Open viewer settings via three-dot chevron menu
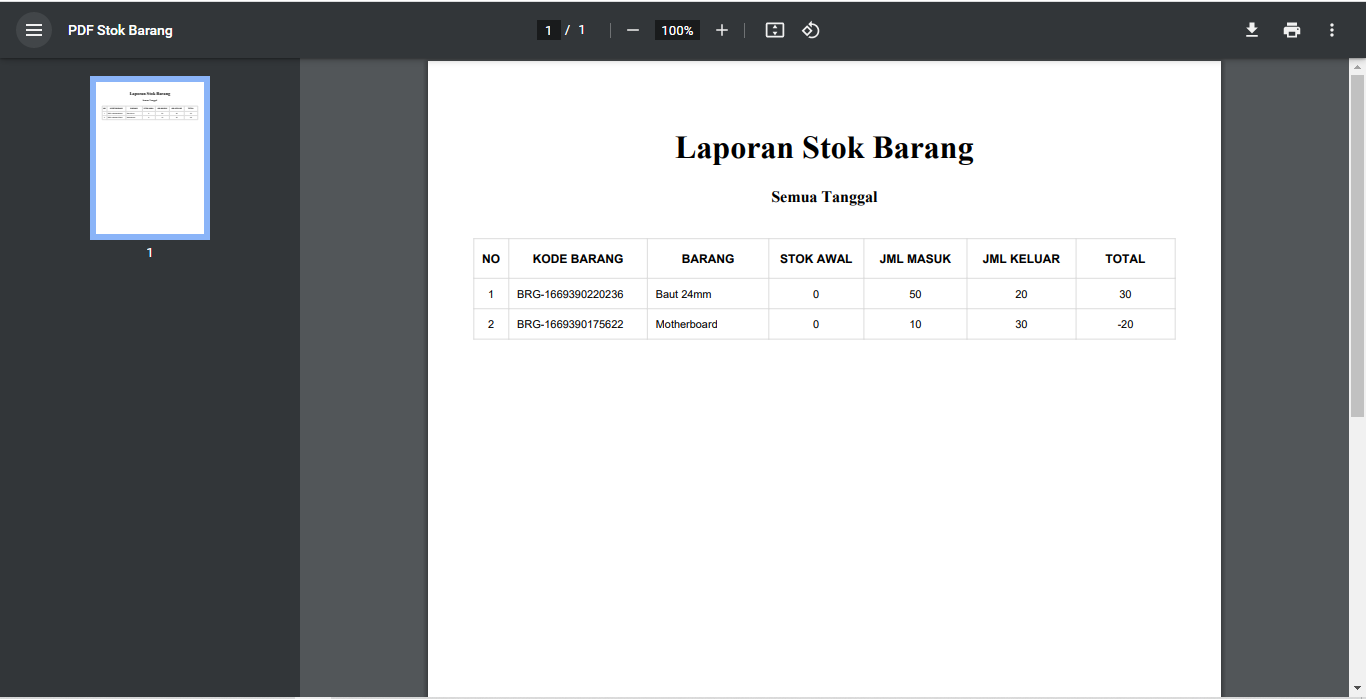 tap(1331, 30)
